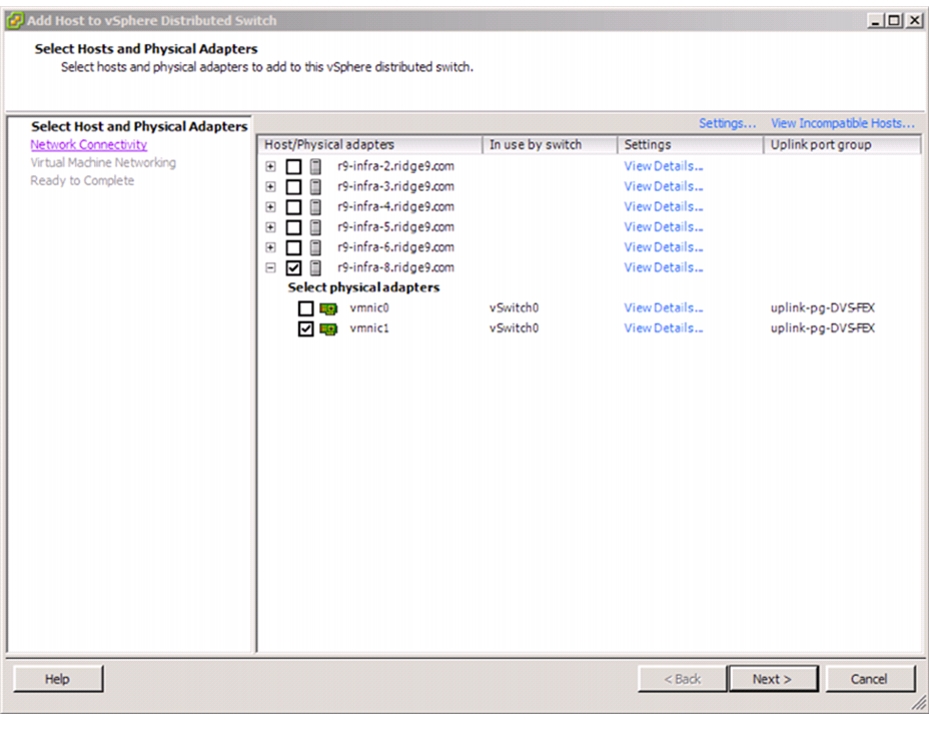
Task: Enable the vmnic0 adapter checkbox
Action: 306,308
